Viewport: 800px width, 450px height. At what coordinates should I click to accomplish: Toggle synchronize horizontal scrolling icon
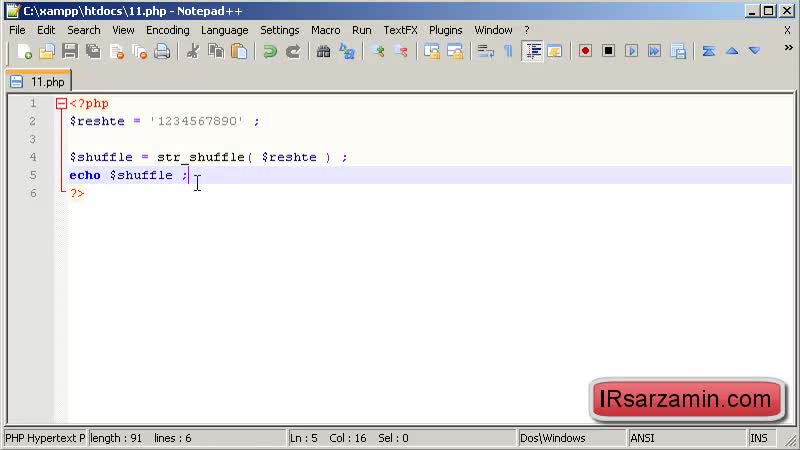[455, 52]
